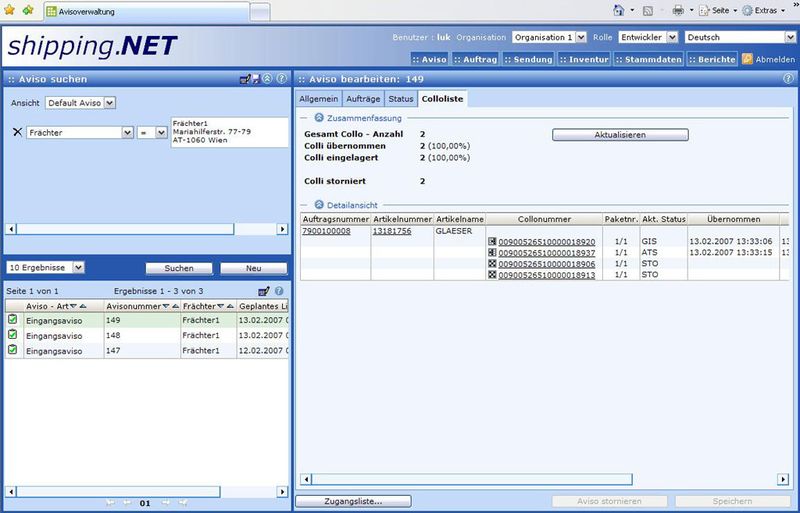Click the Abmelden key icon
This screenshot has height=513, width=800.
click(x=747, y=58)
